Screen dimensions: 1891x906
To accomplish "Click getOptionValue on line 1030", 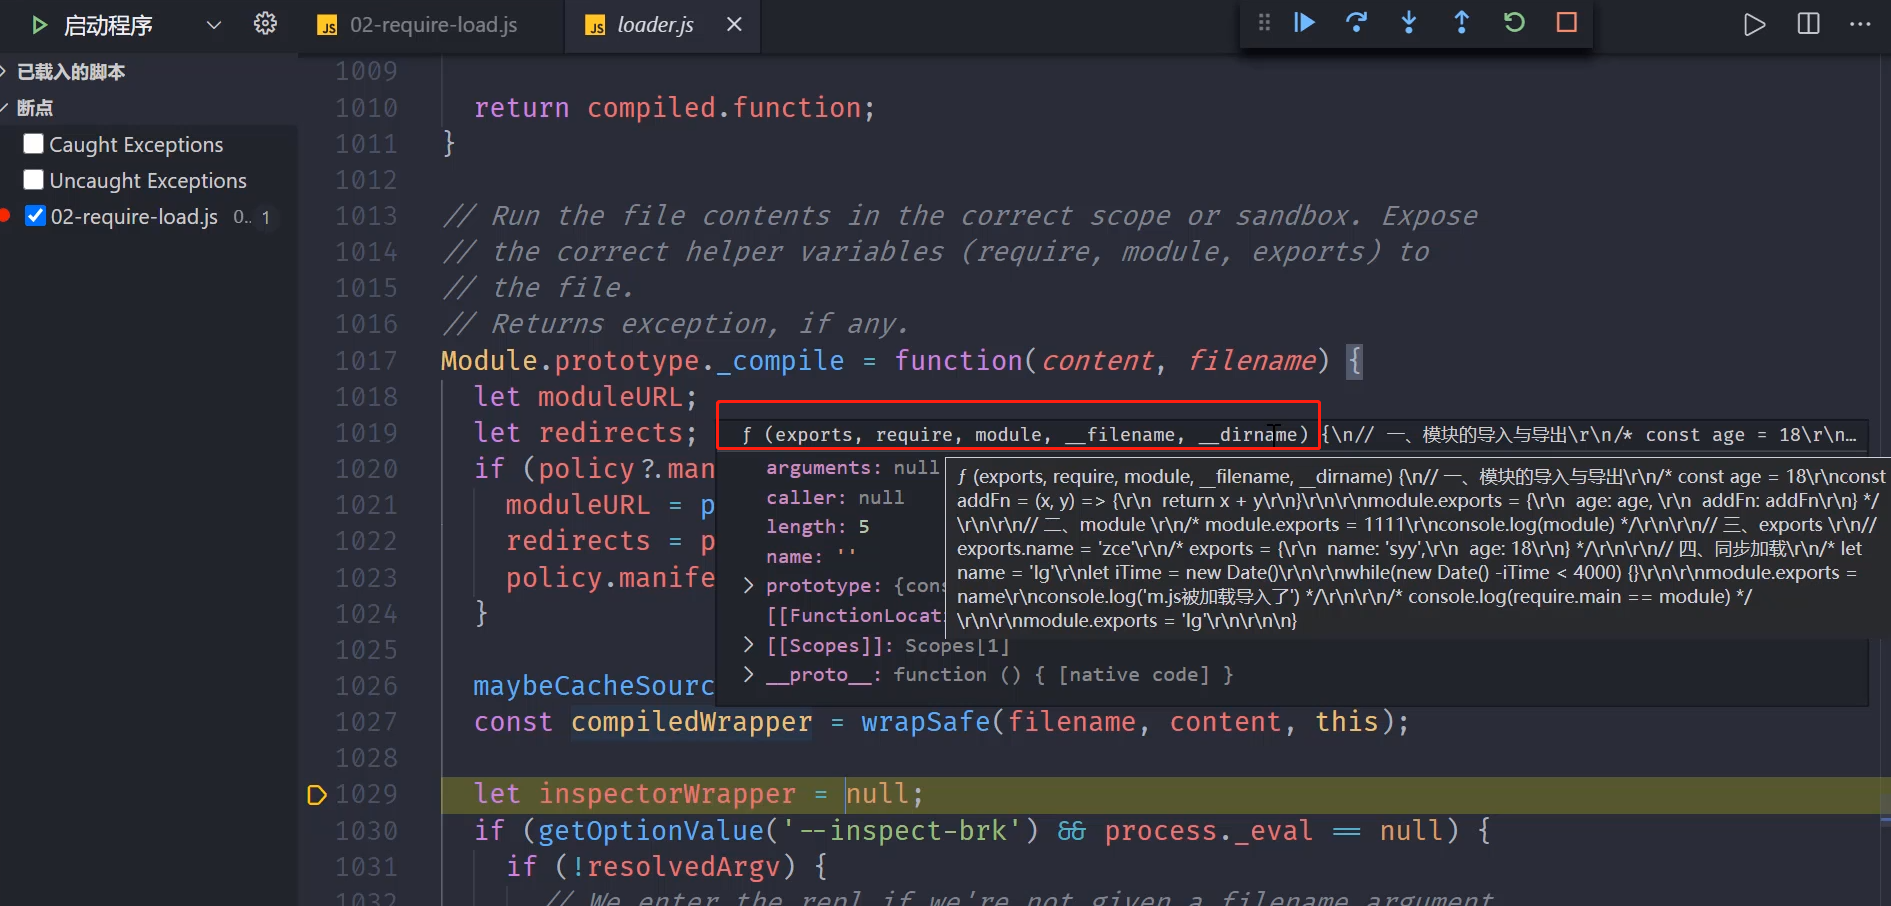I will coord(651,831).
